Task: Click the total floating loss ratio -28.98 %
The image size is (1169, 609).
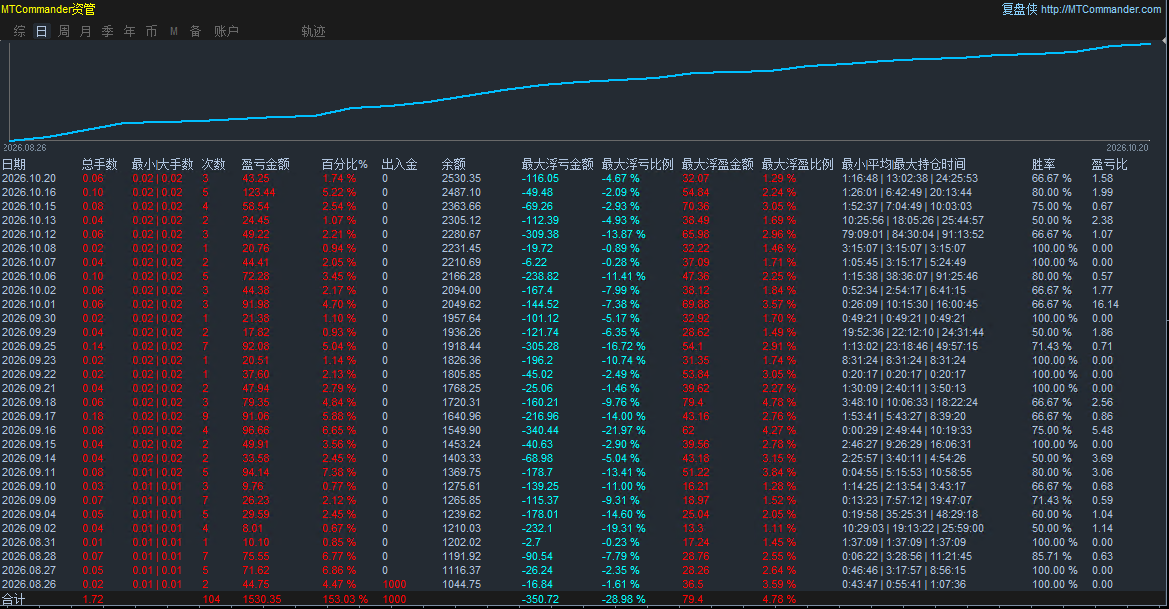Action: [x=624, y=599]
